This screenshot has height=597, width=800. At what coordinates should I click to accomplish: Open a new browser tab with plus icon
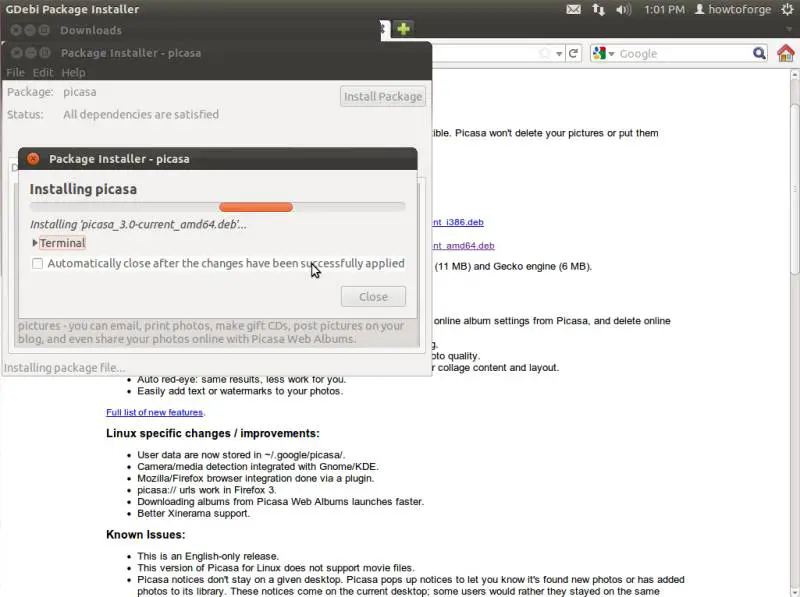(403, 29)
